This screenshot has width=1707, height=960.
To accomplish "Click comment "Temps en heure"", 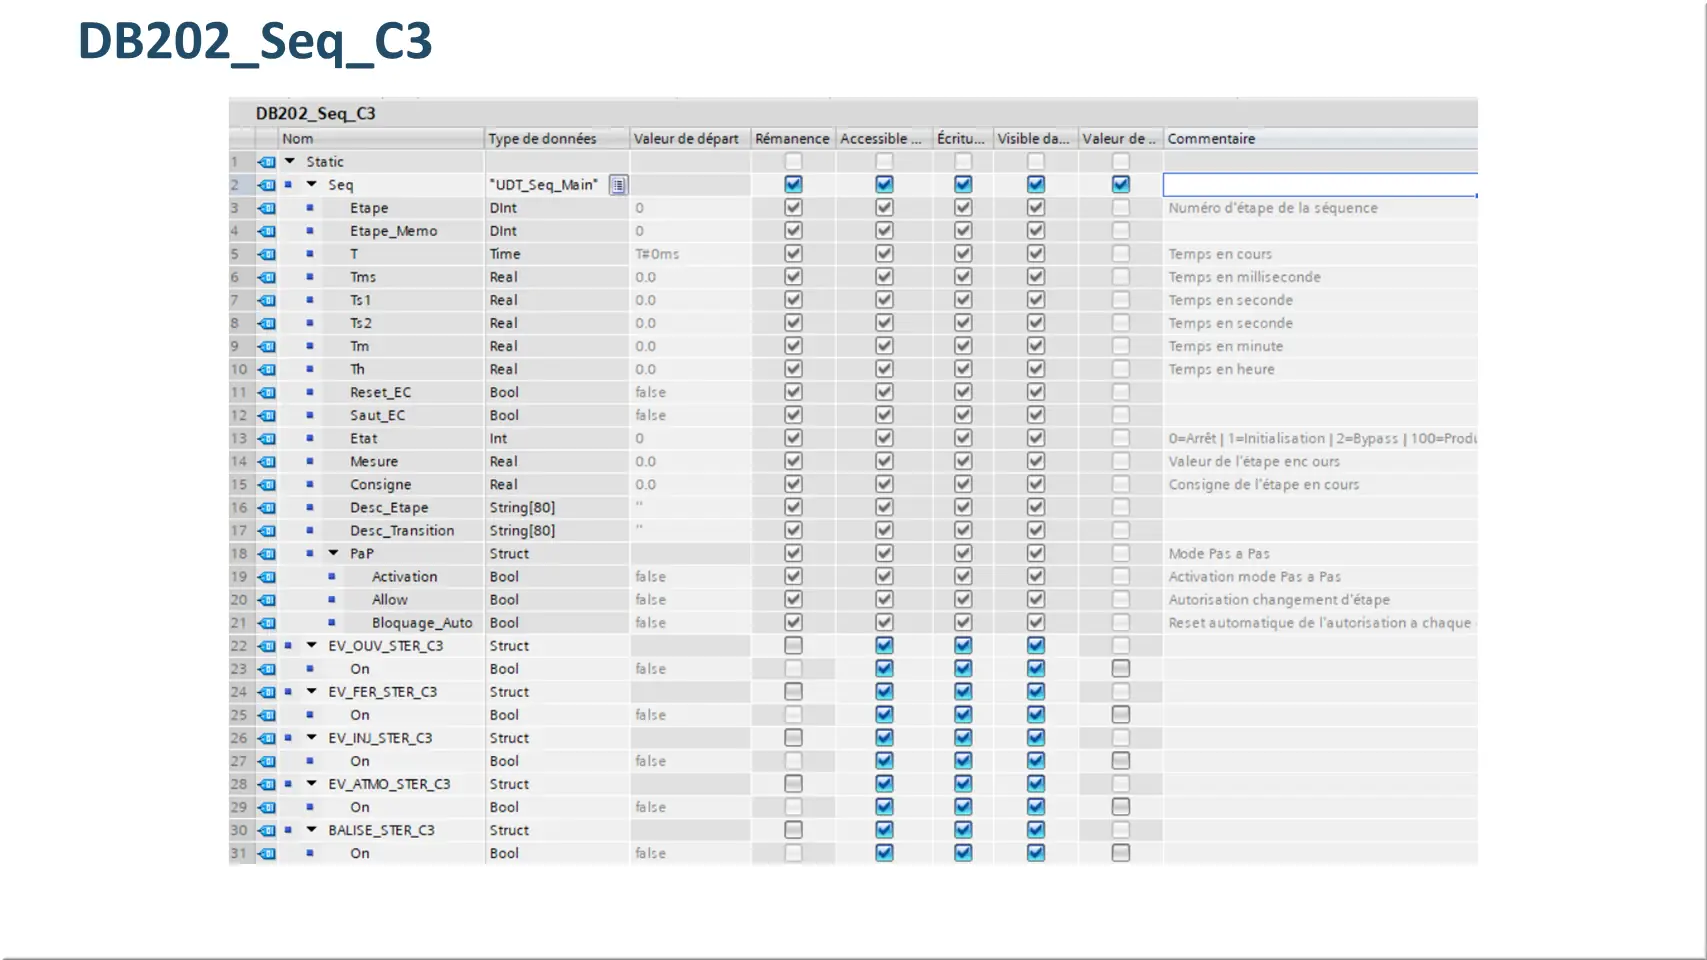I will 1222,370.
